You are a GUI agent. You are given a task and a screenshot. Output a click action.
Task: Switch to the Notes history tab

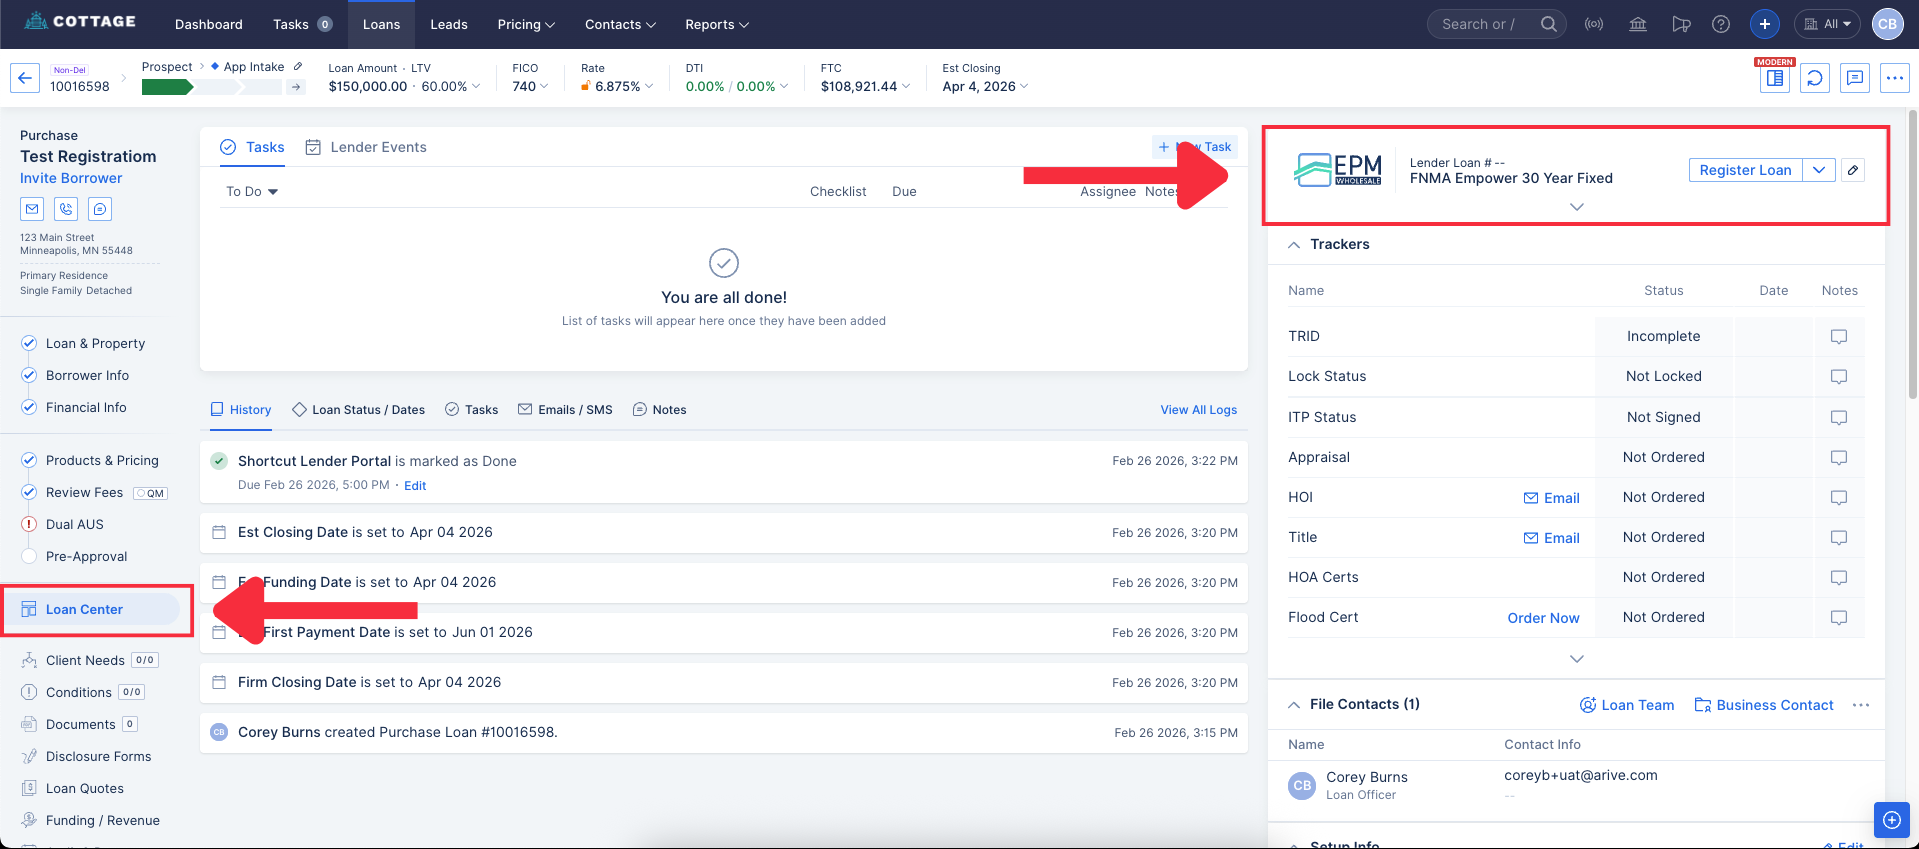[x=660, y=410]
